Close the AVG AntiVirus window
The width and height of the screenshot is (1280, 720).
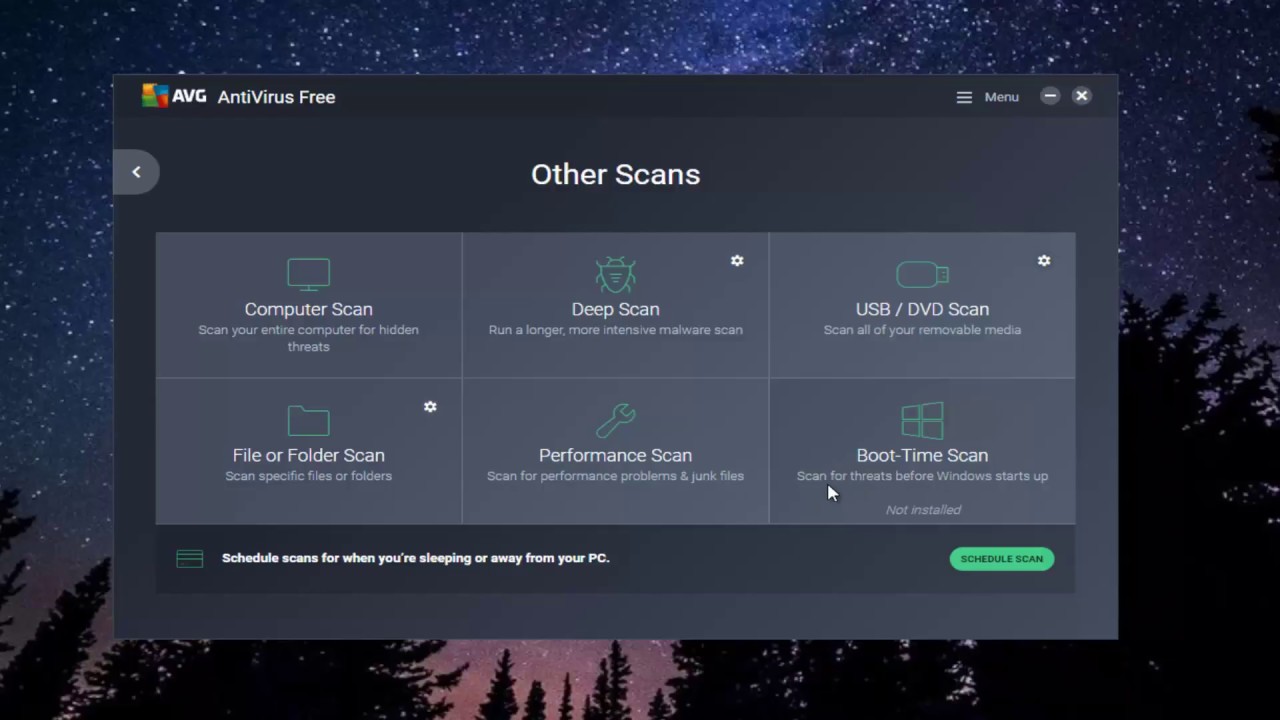click(1081, 96)
